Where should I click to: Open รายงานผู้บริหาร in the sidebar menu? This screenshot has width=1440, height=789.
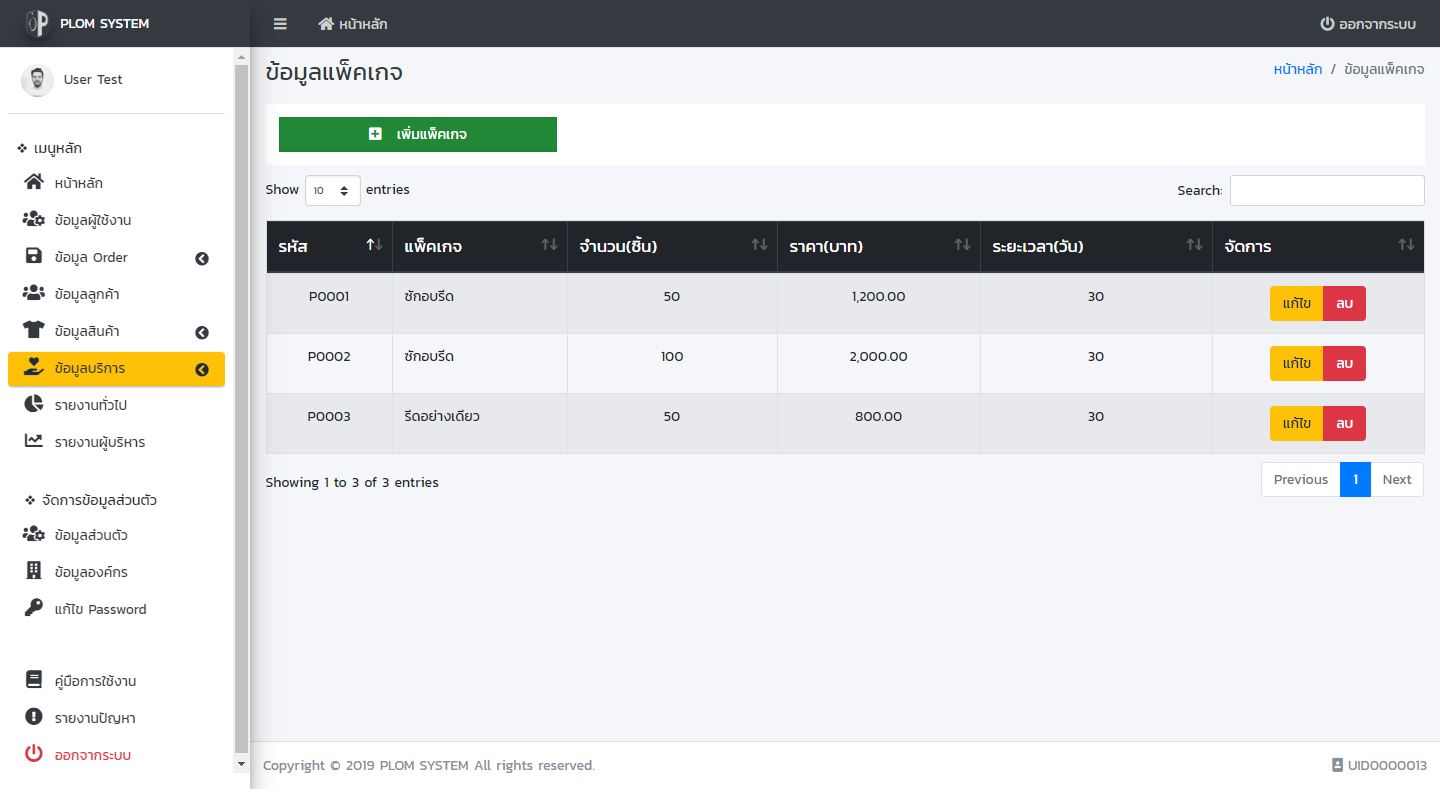(99, 442)
